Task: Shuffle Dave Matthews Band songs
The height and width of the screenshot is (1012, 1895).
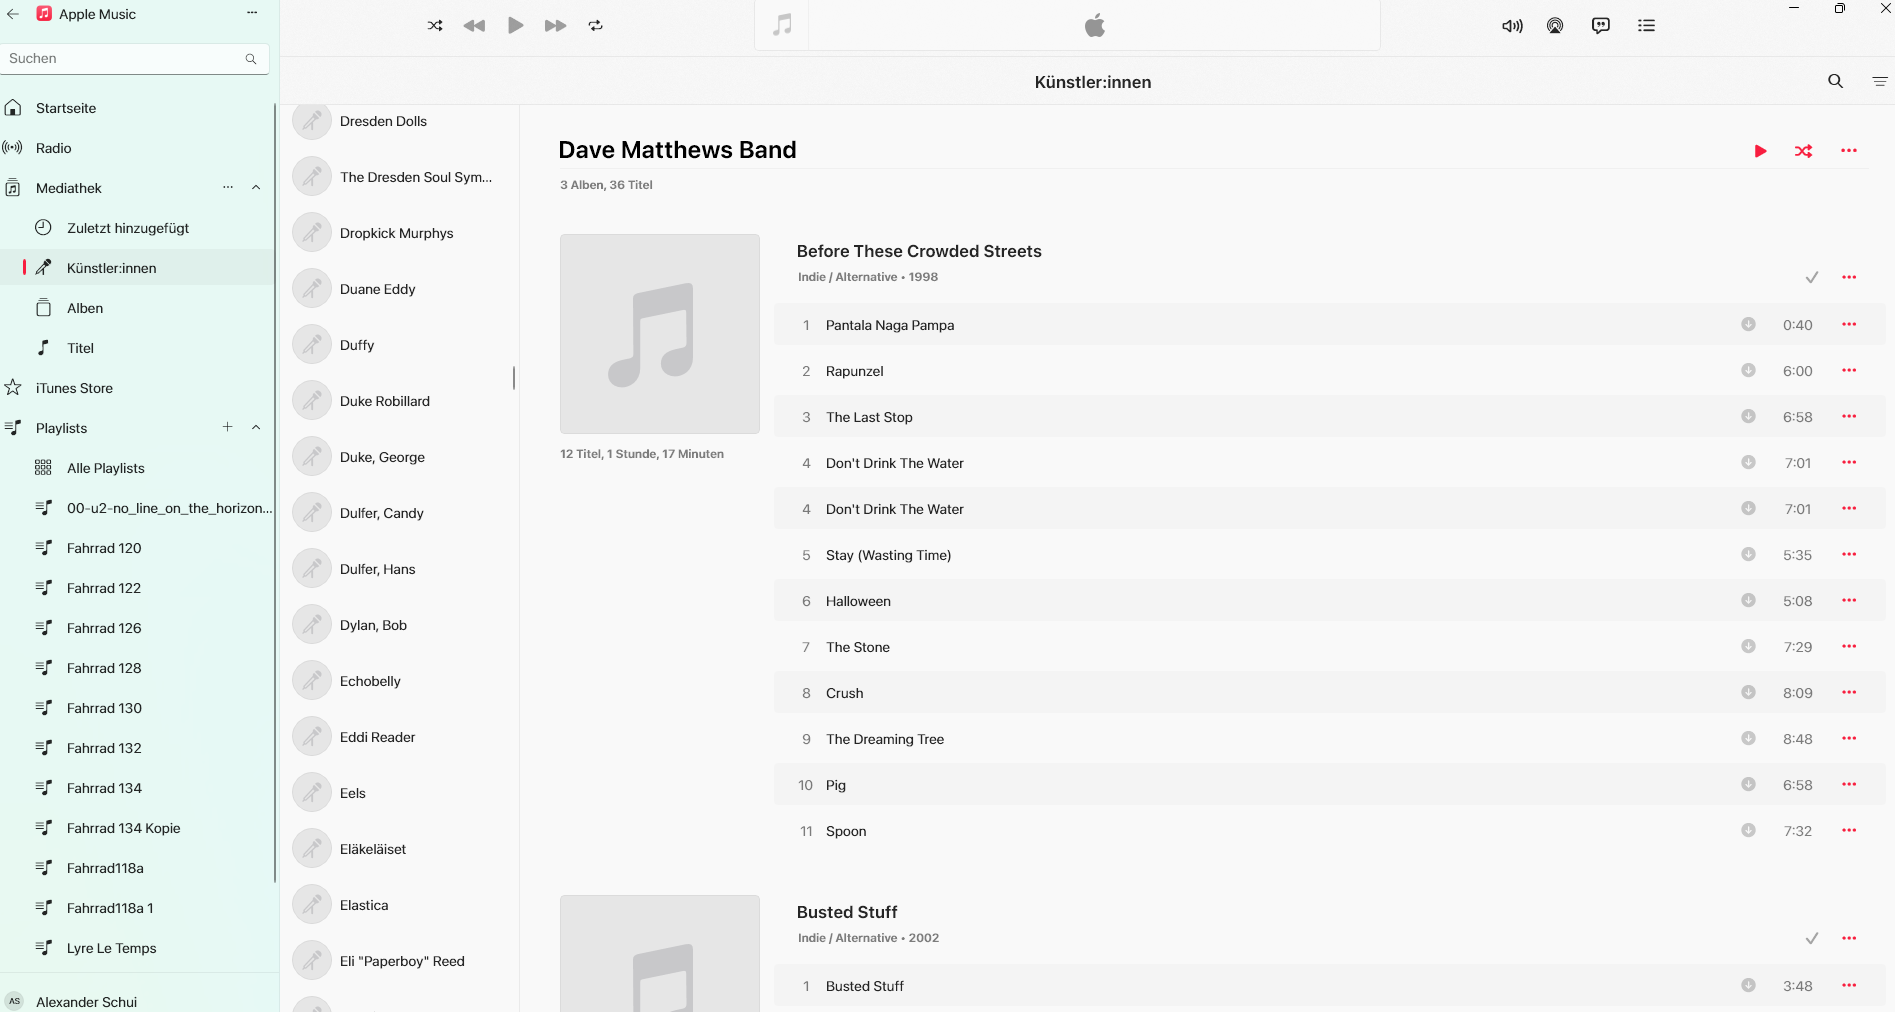Action: pyautogui.click(x=1803, y=151)
